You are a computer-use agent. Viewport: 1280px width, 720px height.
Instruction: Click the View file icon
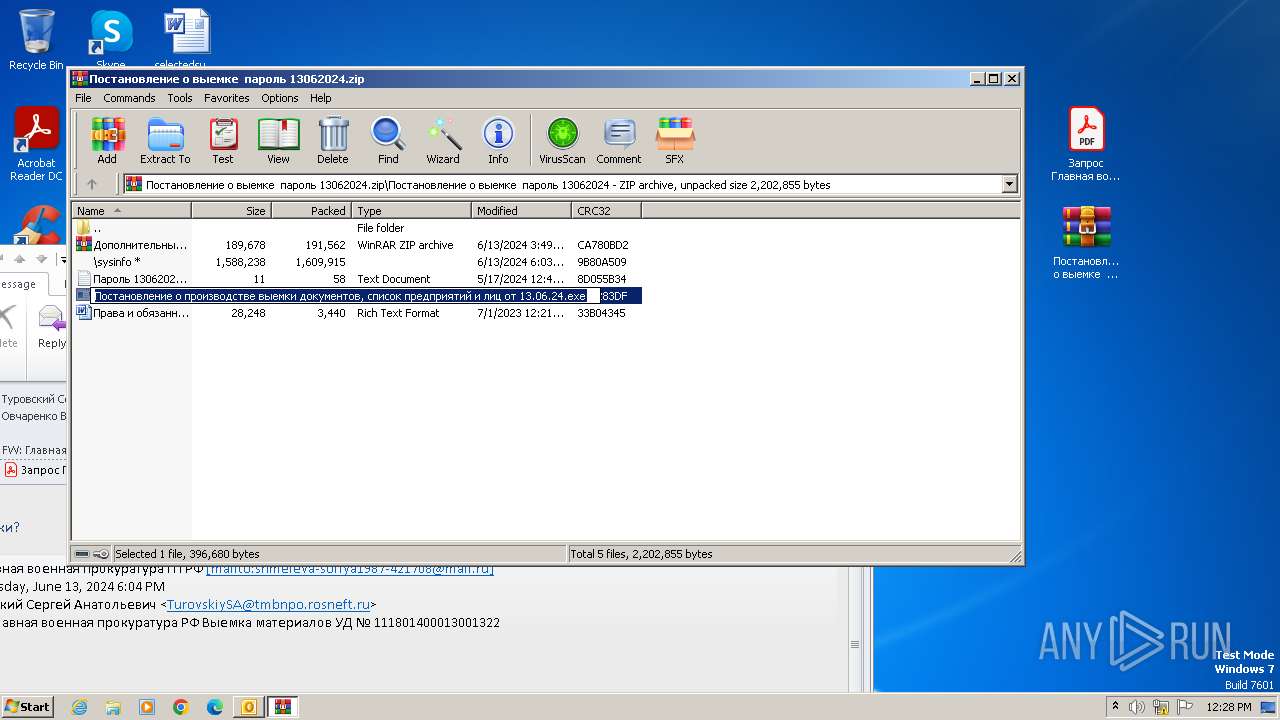[278, 140]
